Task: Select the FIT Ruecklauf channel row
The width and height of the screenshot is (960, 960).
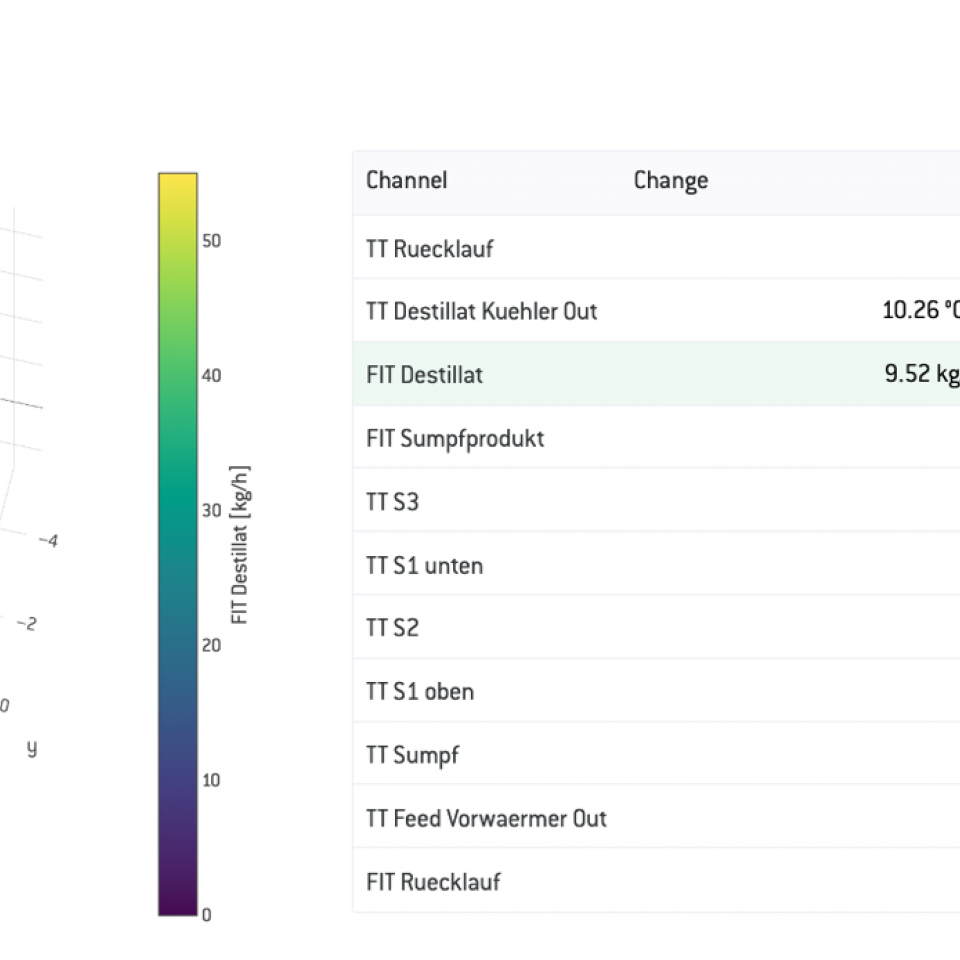Action: pyautogui.click(x=656, y=882)
